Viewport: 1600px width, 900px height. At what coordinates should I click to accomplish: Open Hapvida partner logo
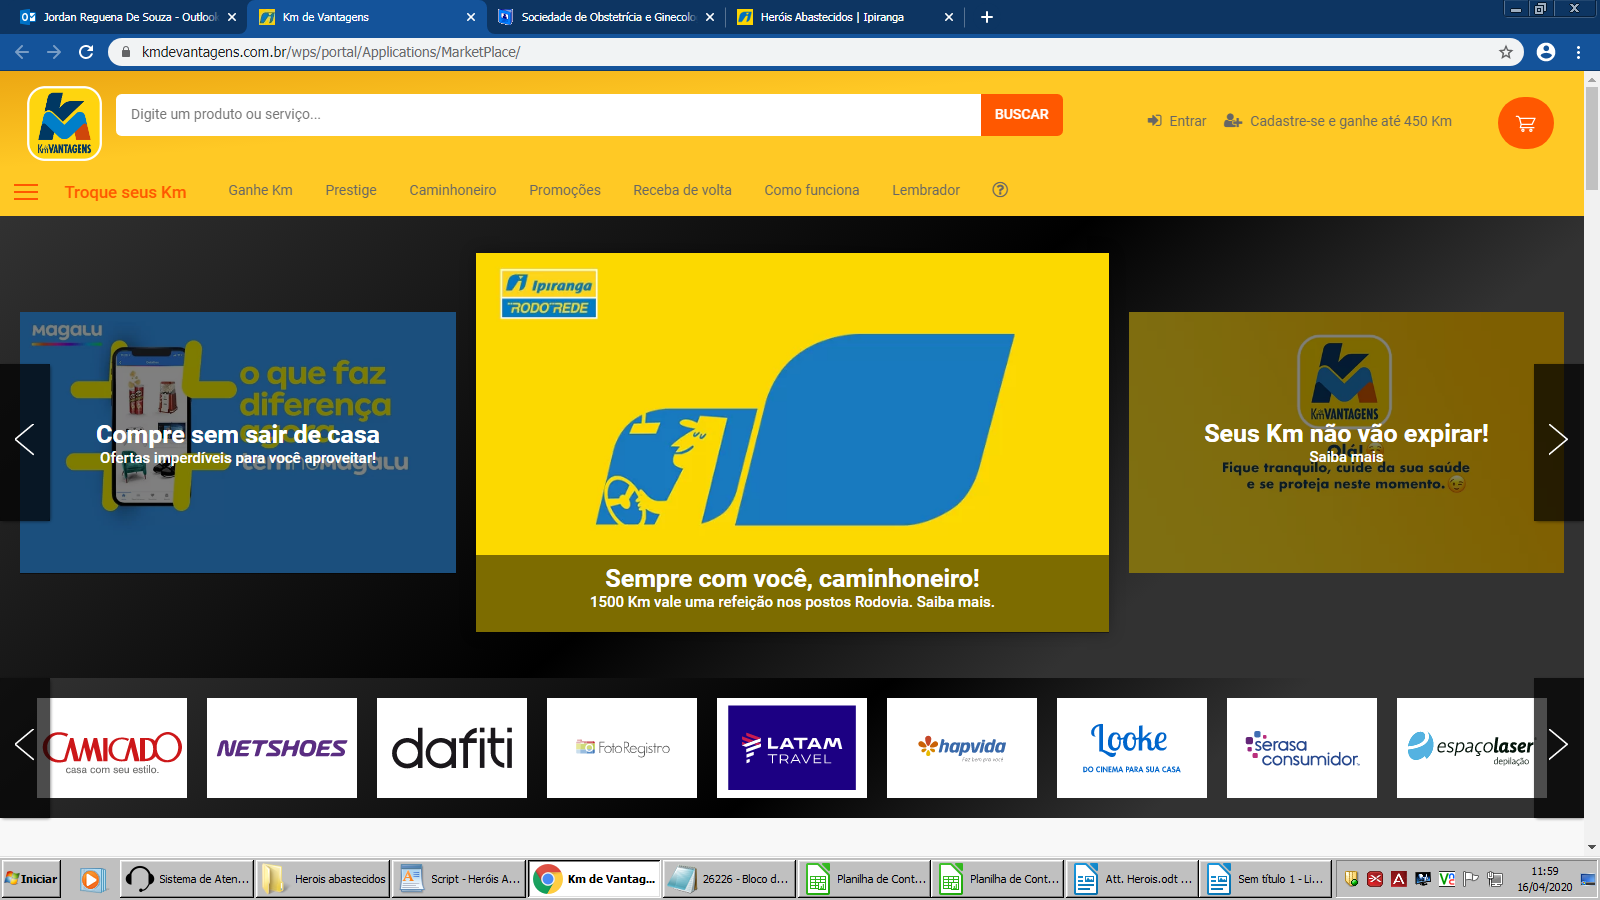pyautogui.click(x=962, y=748)
